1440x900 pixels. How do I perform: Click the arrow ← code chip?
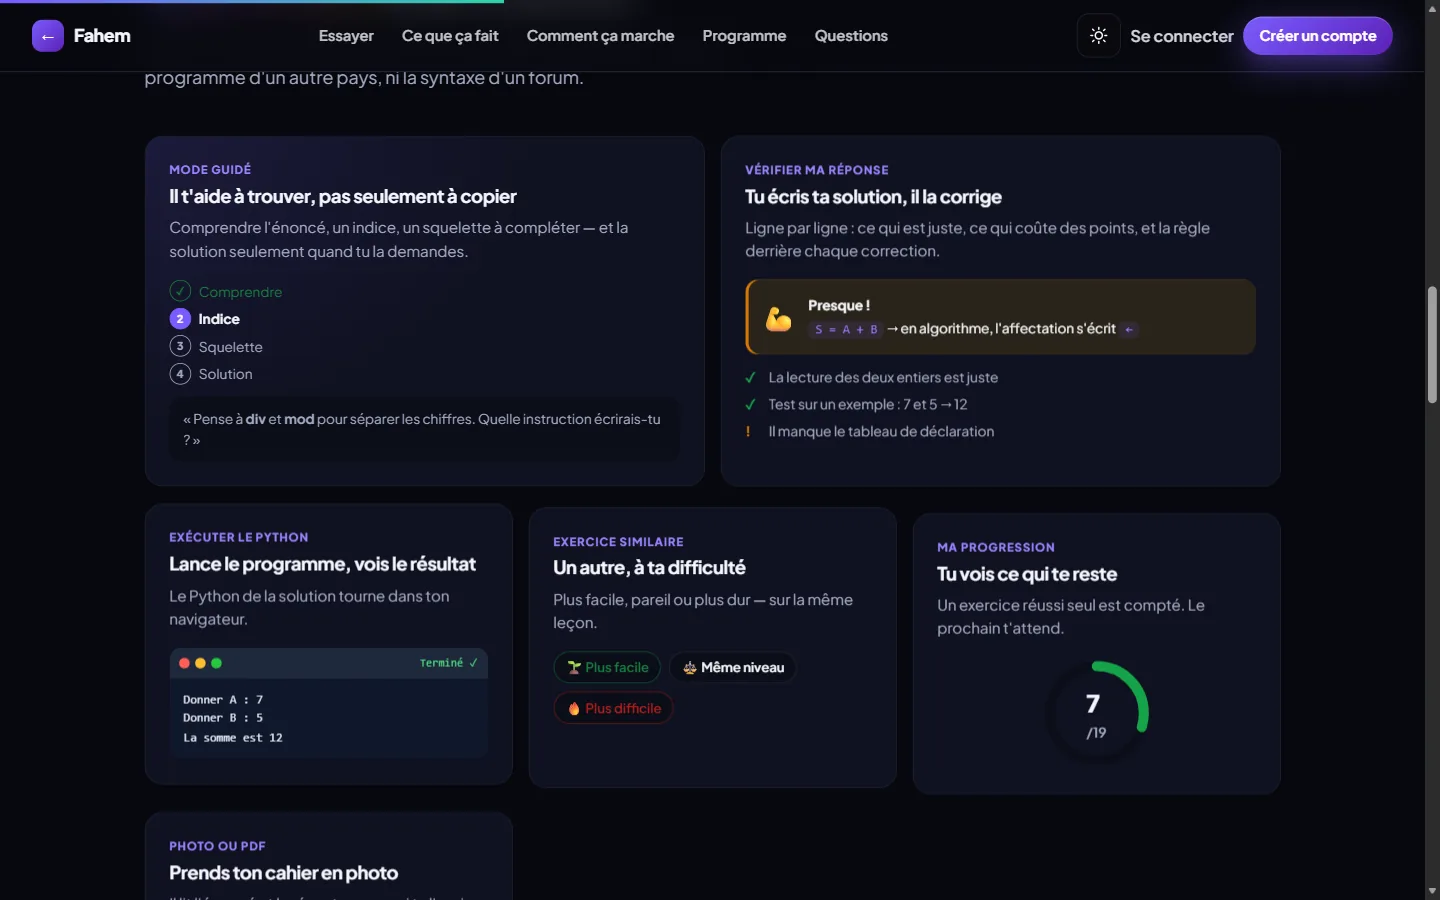pyautogui.click(x=1129, y=329)
